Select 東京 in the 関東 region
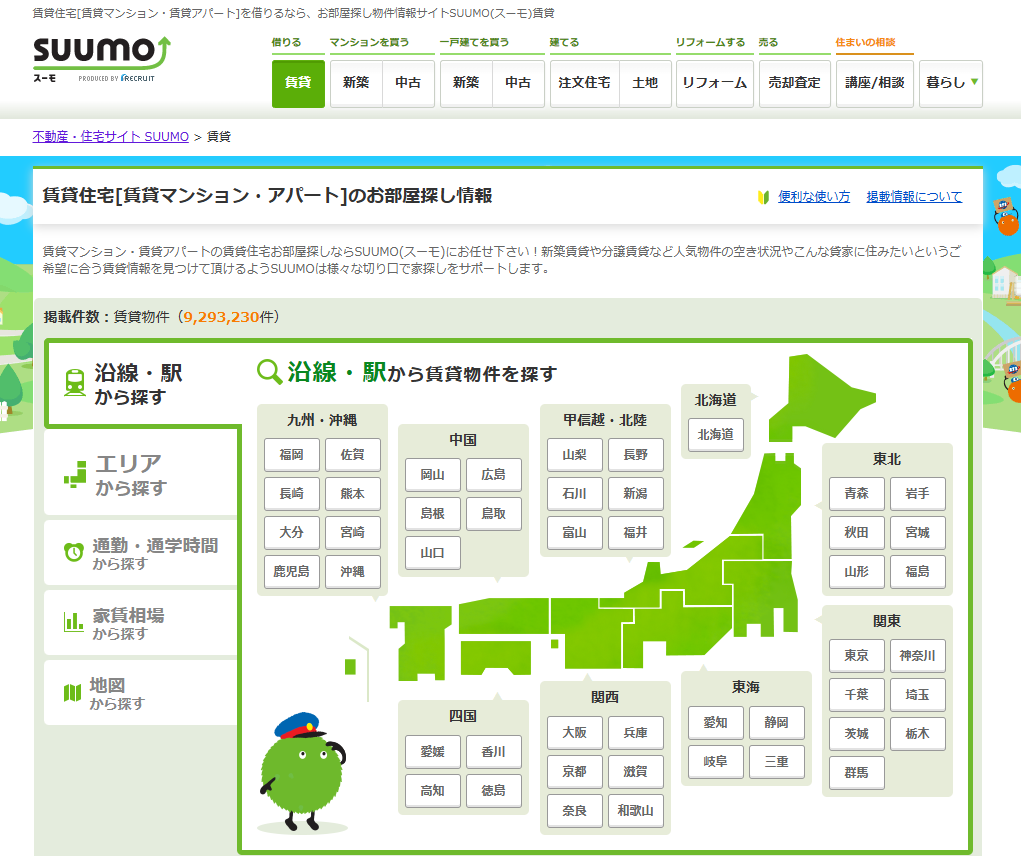 pos(856,656)
